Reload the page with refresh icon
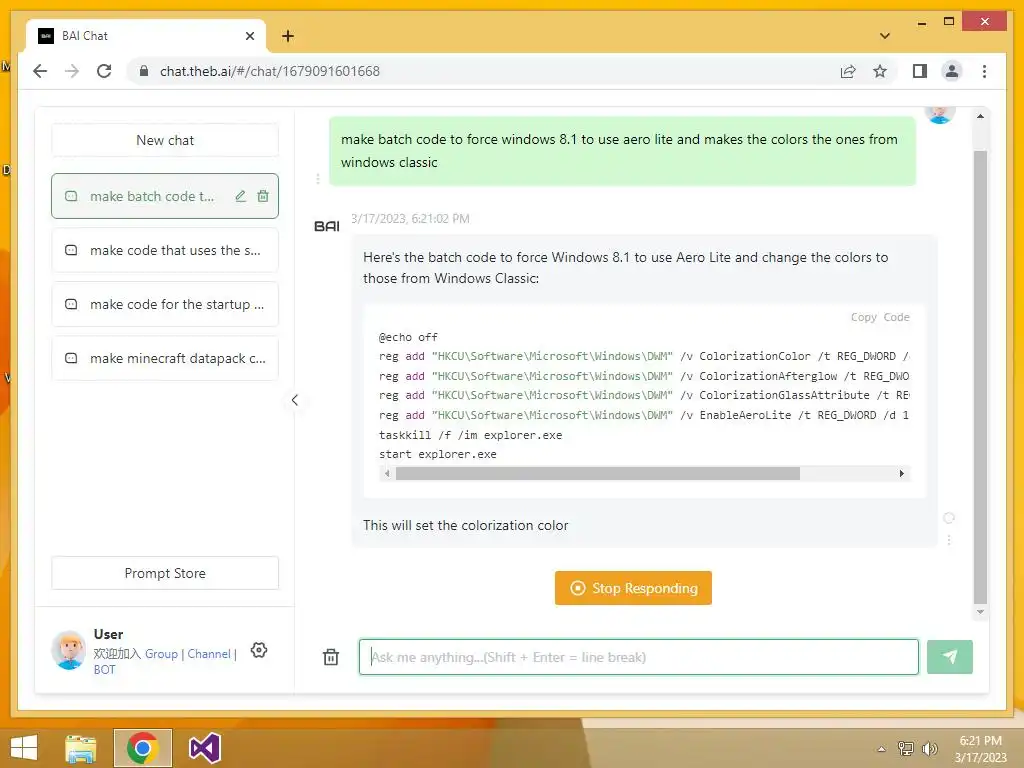1024x768 pixels. tap(104, 71)
